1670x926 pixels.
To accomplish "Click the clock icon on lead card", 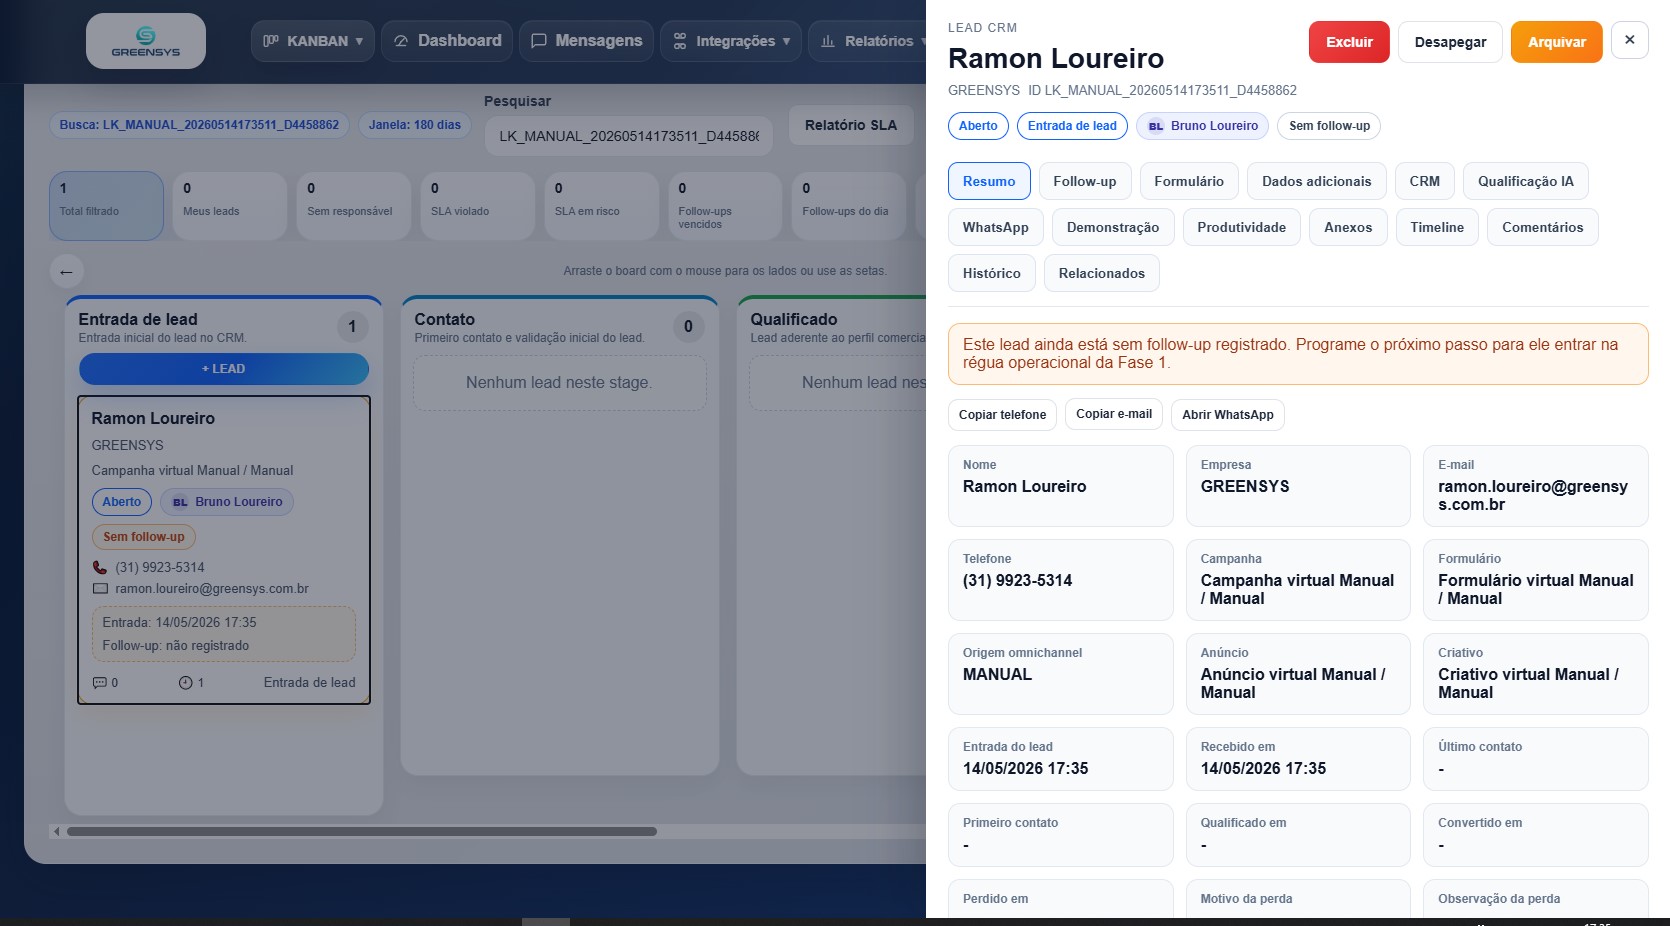I will pyautogui.click(x=185, y=683).
